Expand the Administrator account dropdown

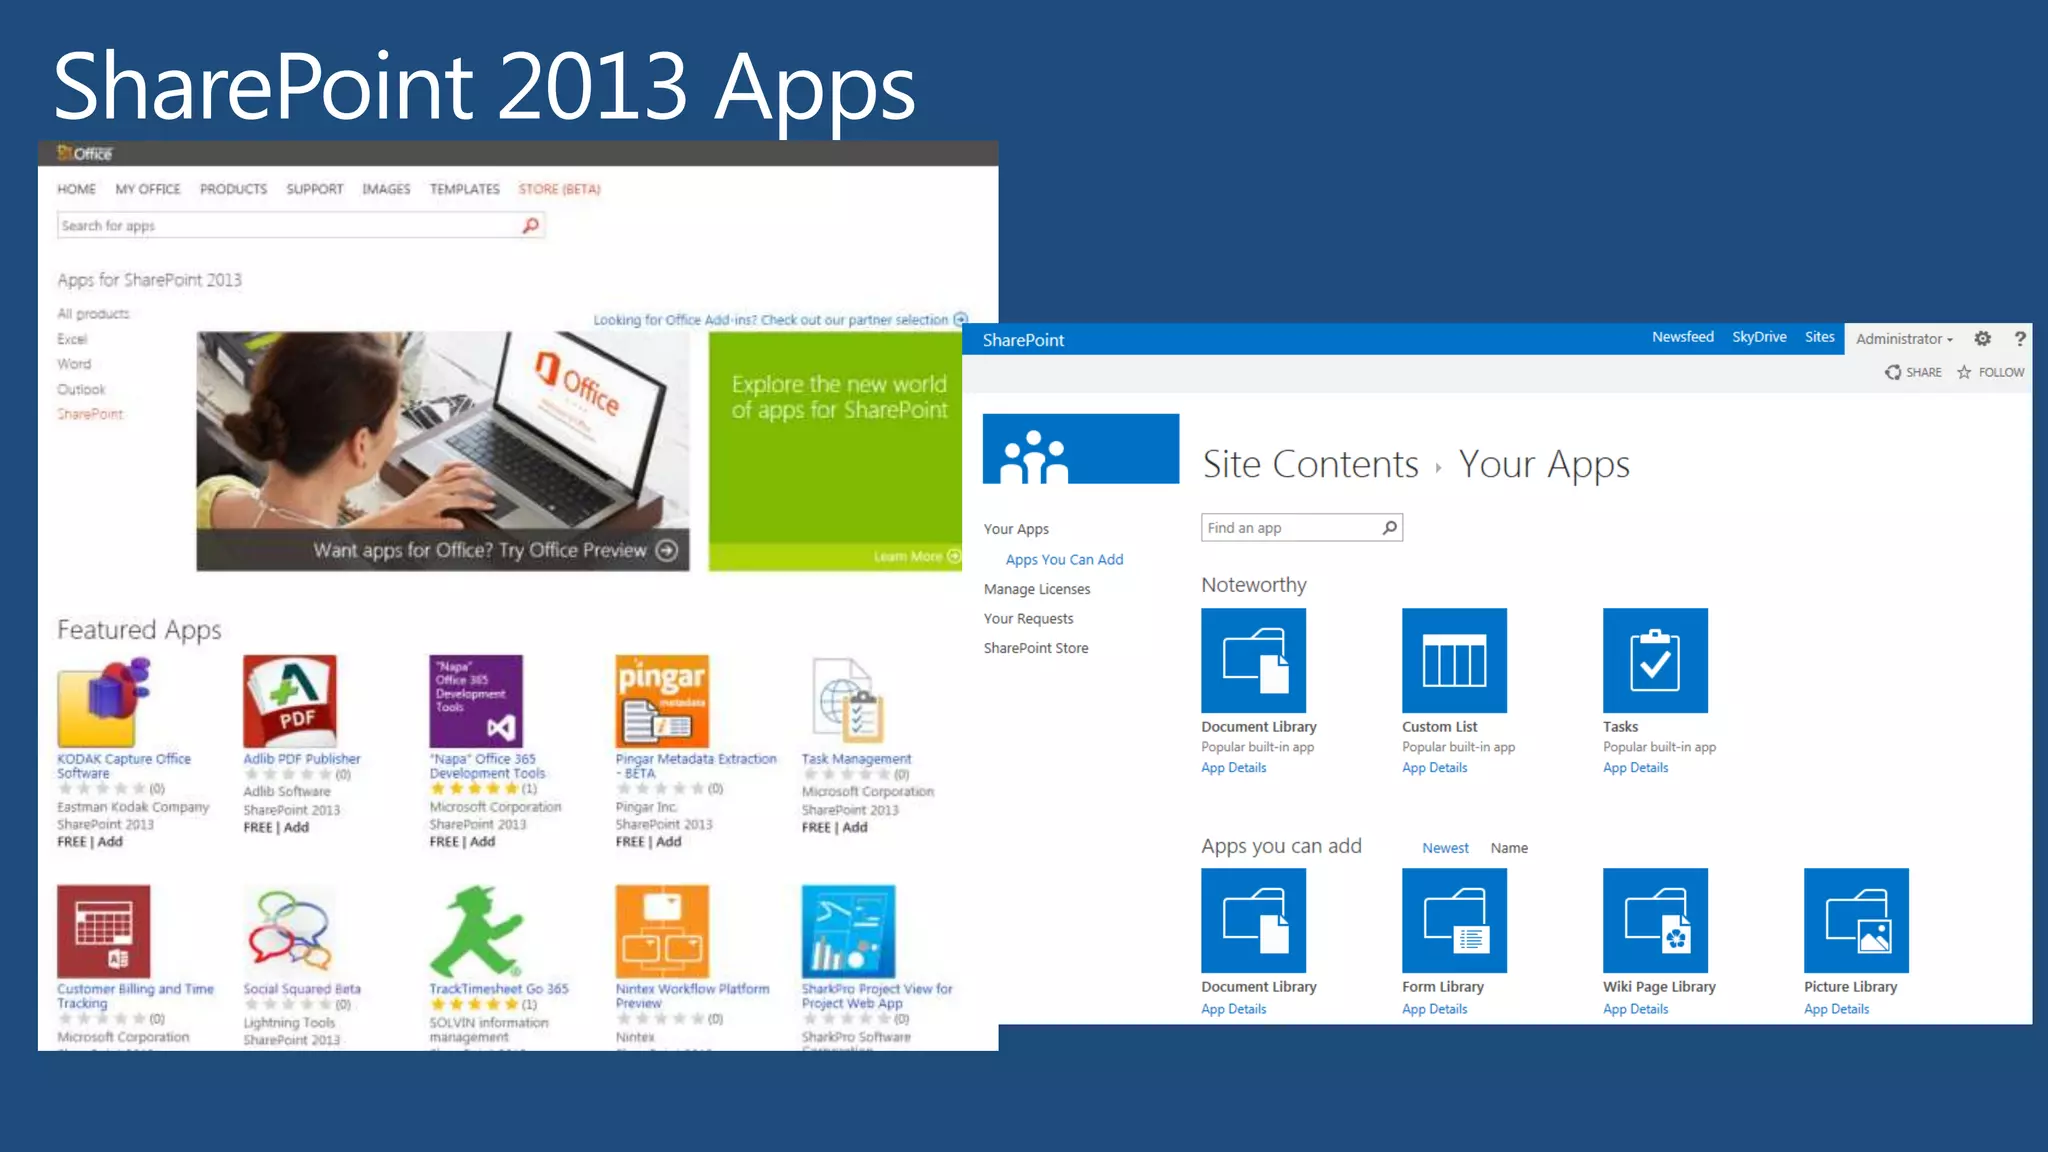pos(1904,339)
